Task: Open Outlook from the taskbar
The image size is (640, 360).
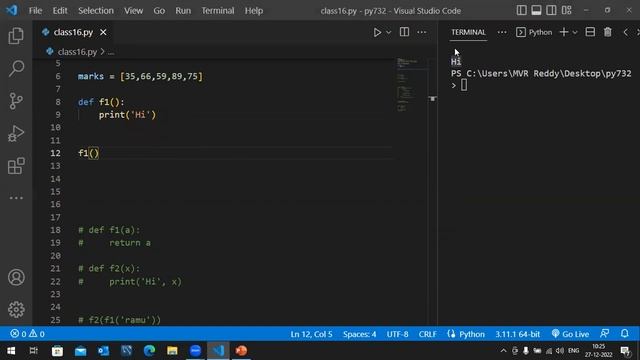Action: 103,351
